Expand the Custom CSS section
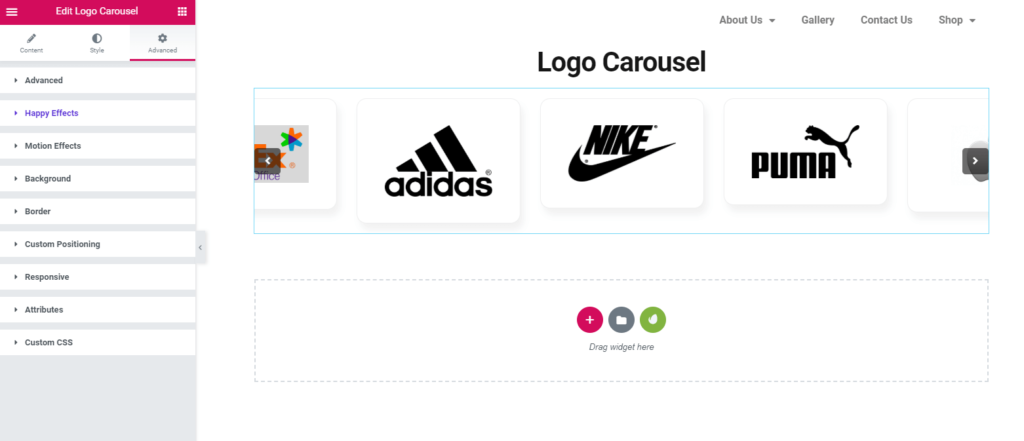The width and height of the screenshot is (1024, 441). pyautogui.click(x=48, y=342)
